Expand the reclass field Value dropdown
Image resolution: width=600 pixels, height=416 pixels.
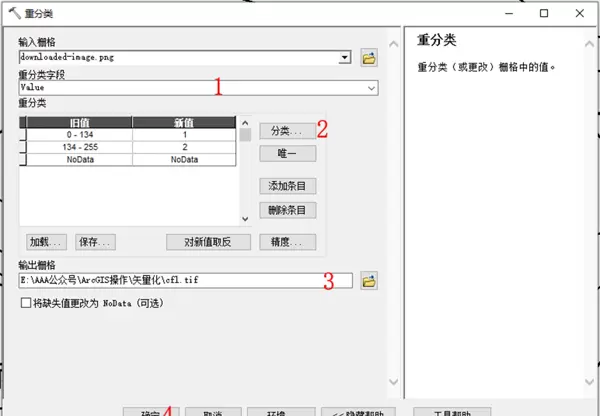coord(371,88)
